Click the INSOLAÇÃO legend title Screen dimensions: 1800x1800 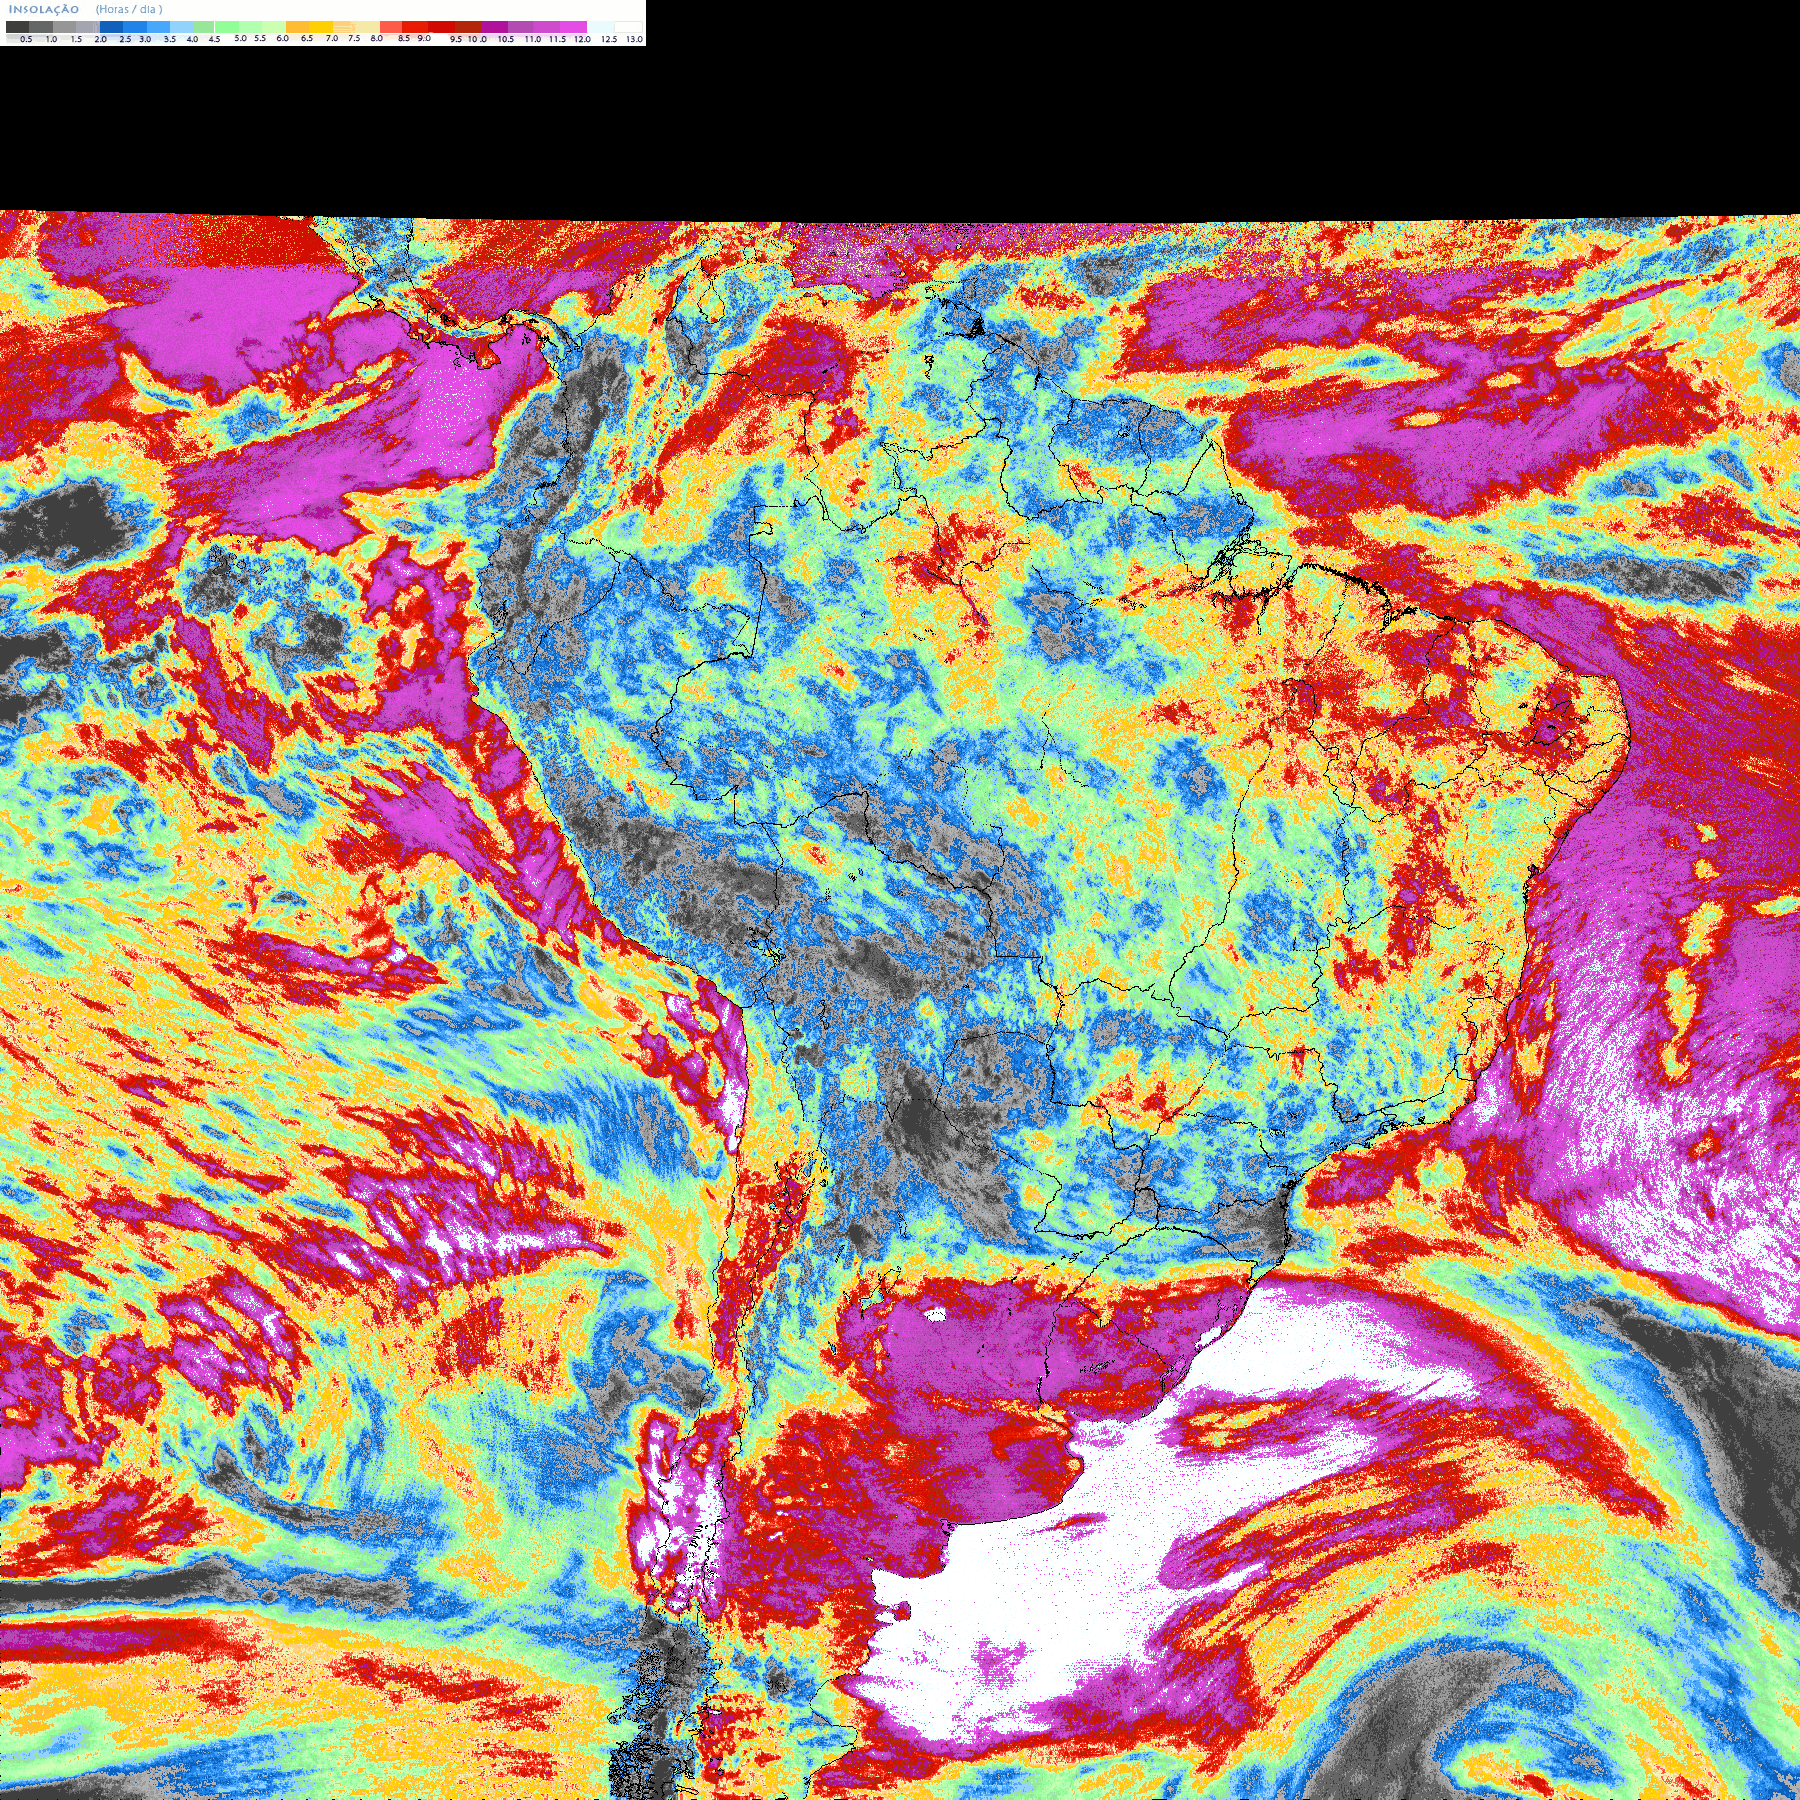(44, 10)
